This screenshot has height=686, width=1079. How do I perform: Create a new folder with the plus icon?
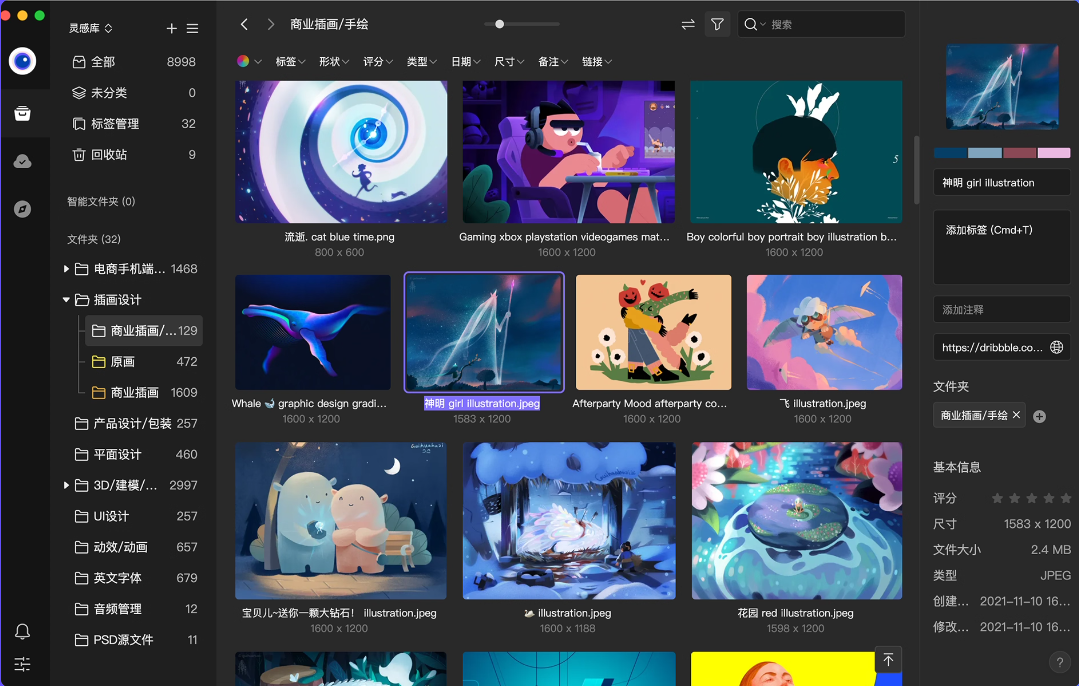pyautogui.click(x=170, y=29)
